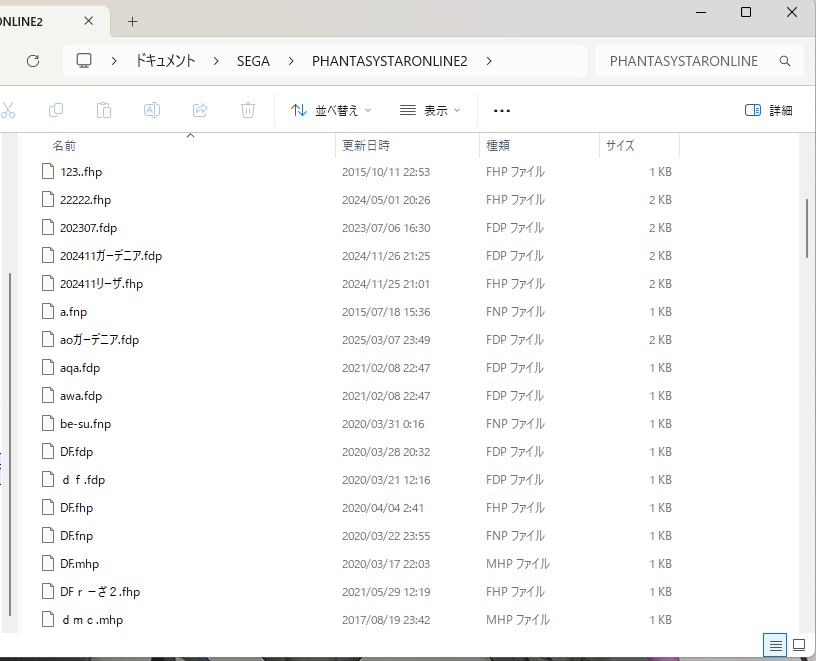Viewport: 816px width, 661px height.
Task: Toggle the 詳細 details pane button
Action: (769, 110)
